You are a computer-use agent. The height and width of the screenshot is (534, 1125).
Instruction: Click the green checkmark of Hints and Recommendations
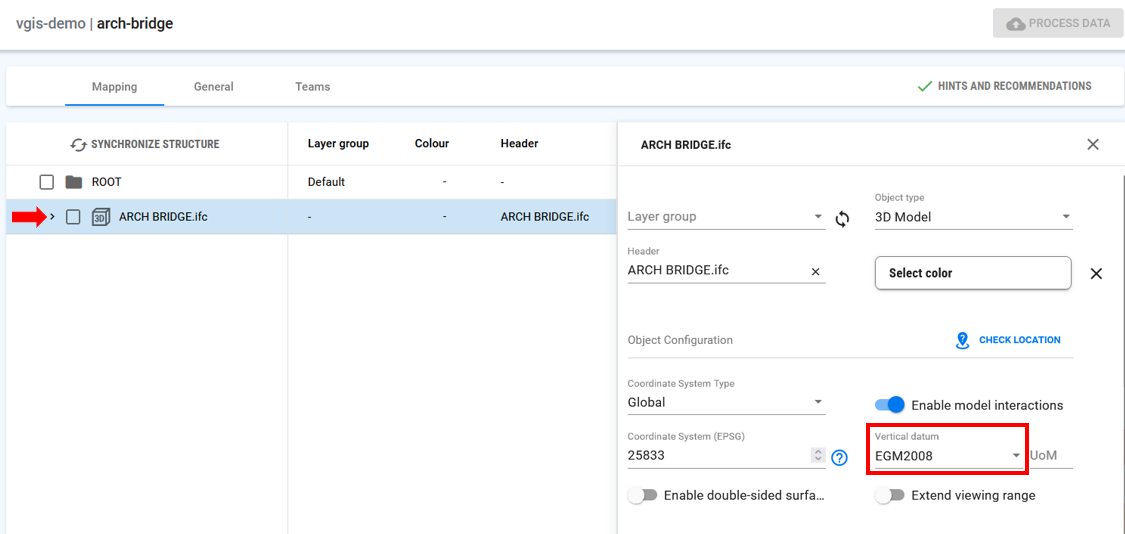pyautogui.click(x=925, y=86)
